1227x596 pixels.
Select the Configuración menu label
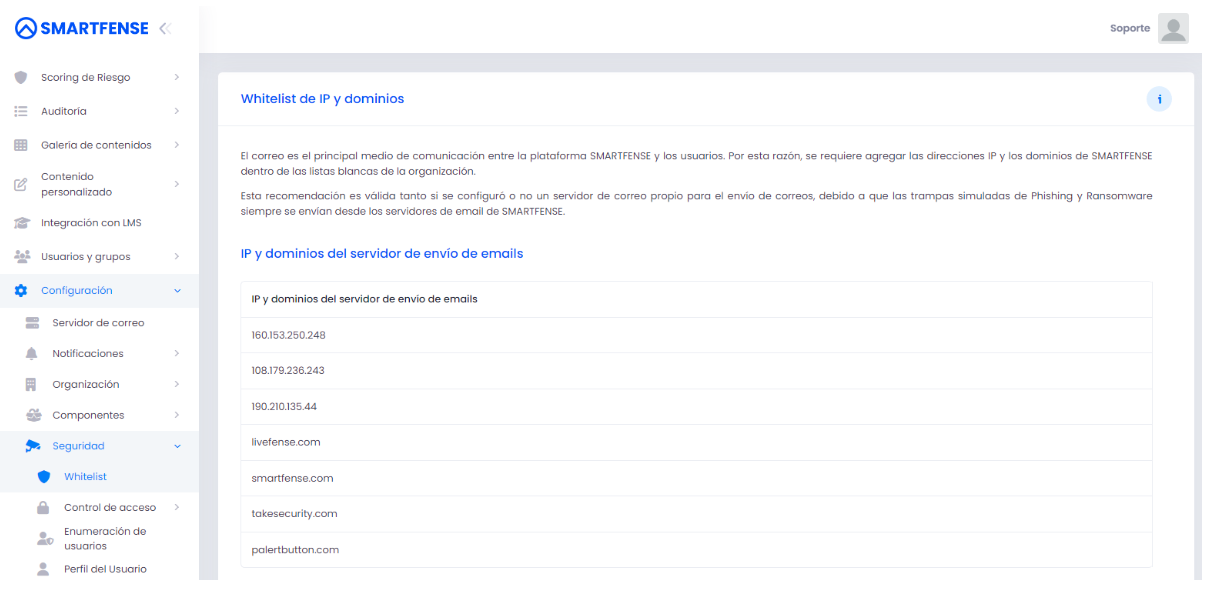[77, 291]
